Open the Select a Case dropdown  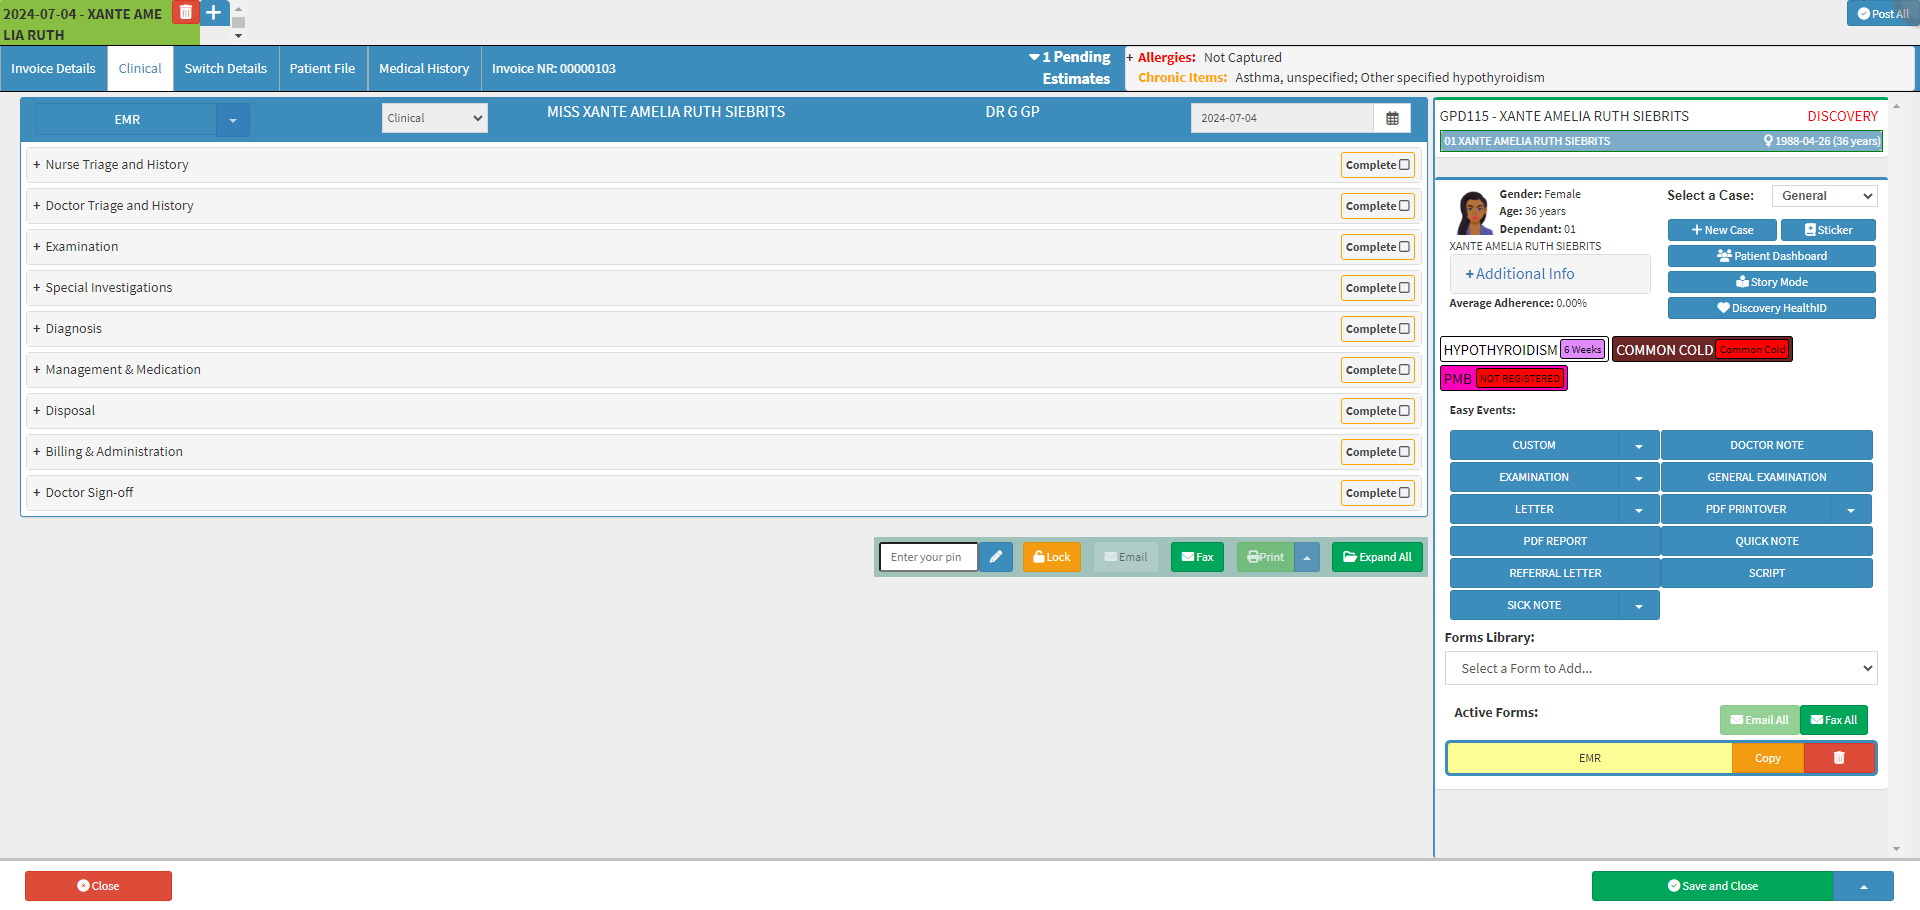click(1825, 196)
